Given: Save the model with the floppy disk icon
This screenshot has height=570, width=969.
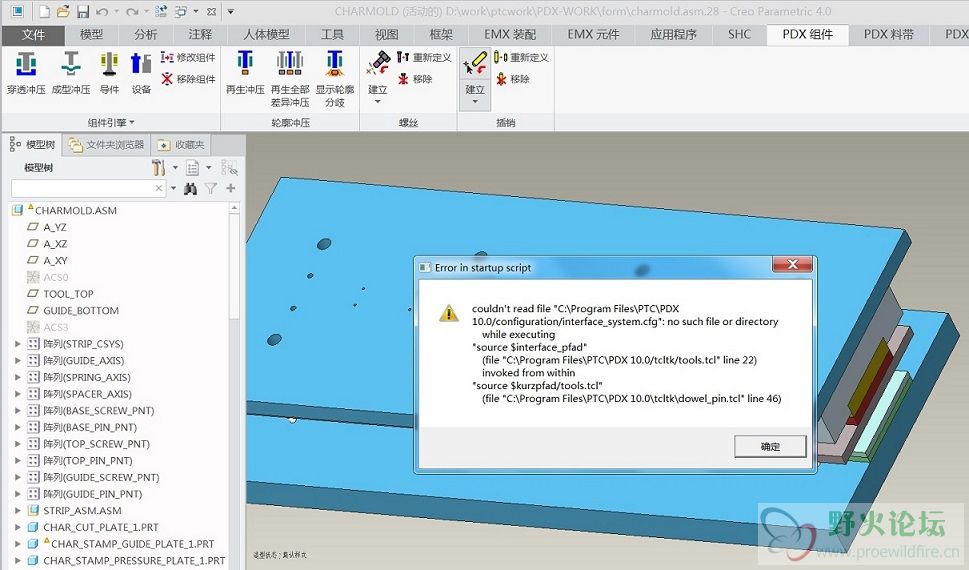Looking at the screenshot, I should coord(83,11).
